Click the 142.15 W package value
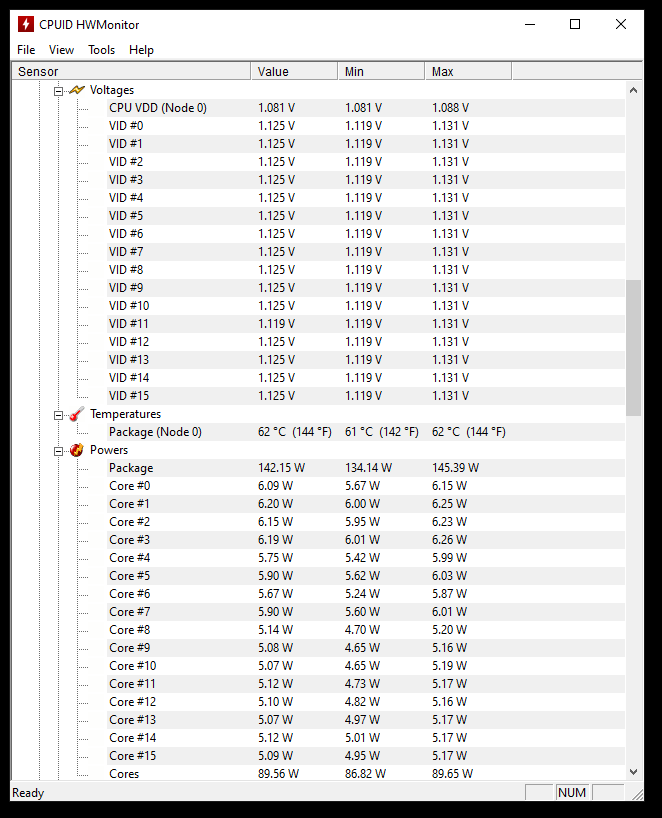662x818 pixels. 281,468
